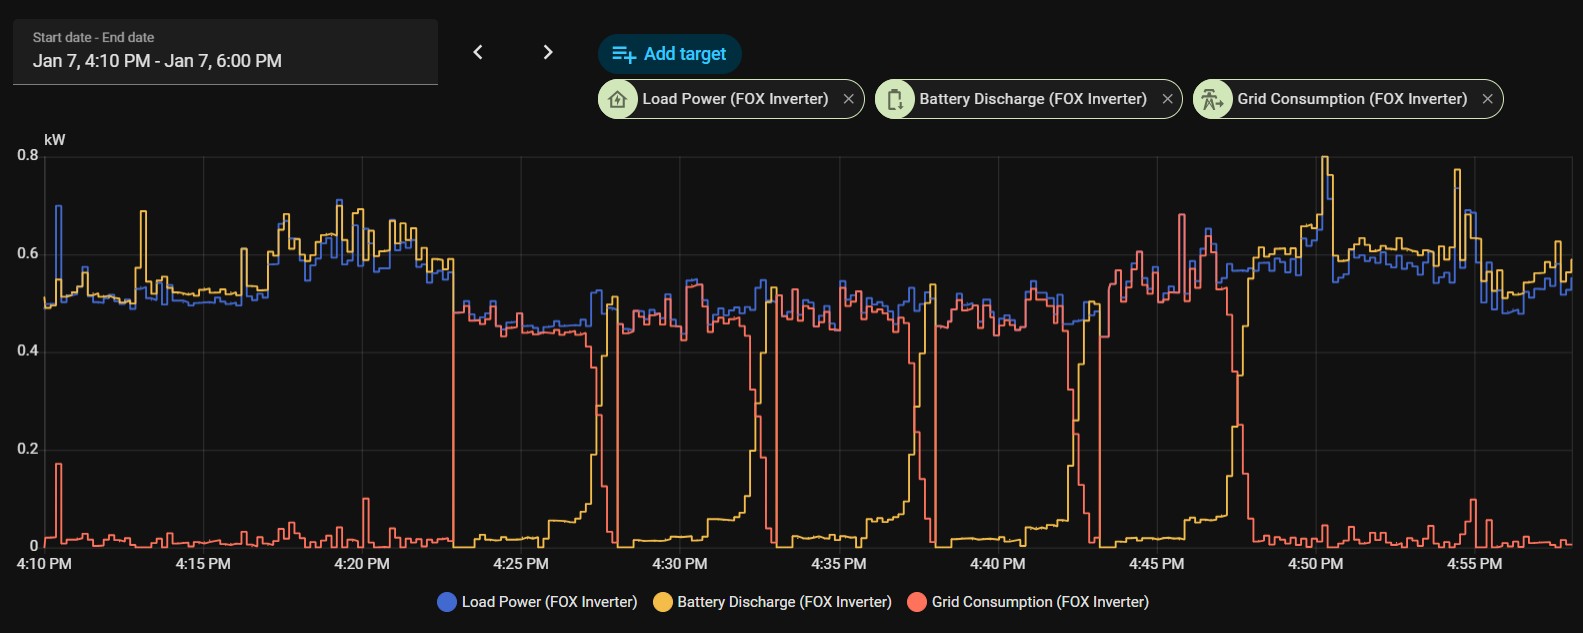The image size is (1583, 633).
Task: Remove the Load Power target chip
Action: [x=848, y=99]
